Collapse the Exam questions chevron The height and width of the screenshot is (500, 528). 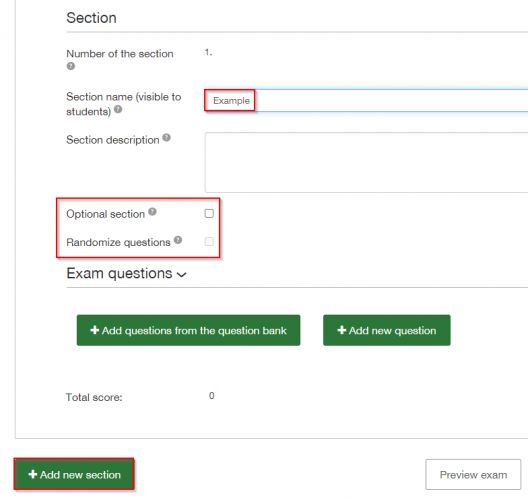click(182, 275)
